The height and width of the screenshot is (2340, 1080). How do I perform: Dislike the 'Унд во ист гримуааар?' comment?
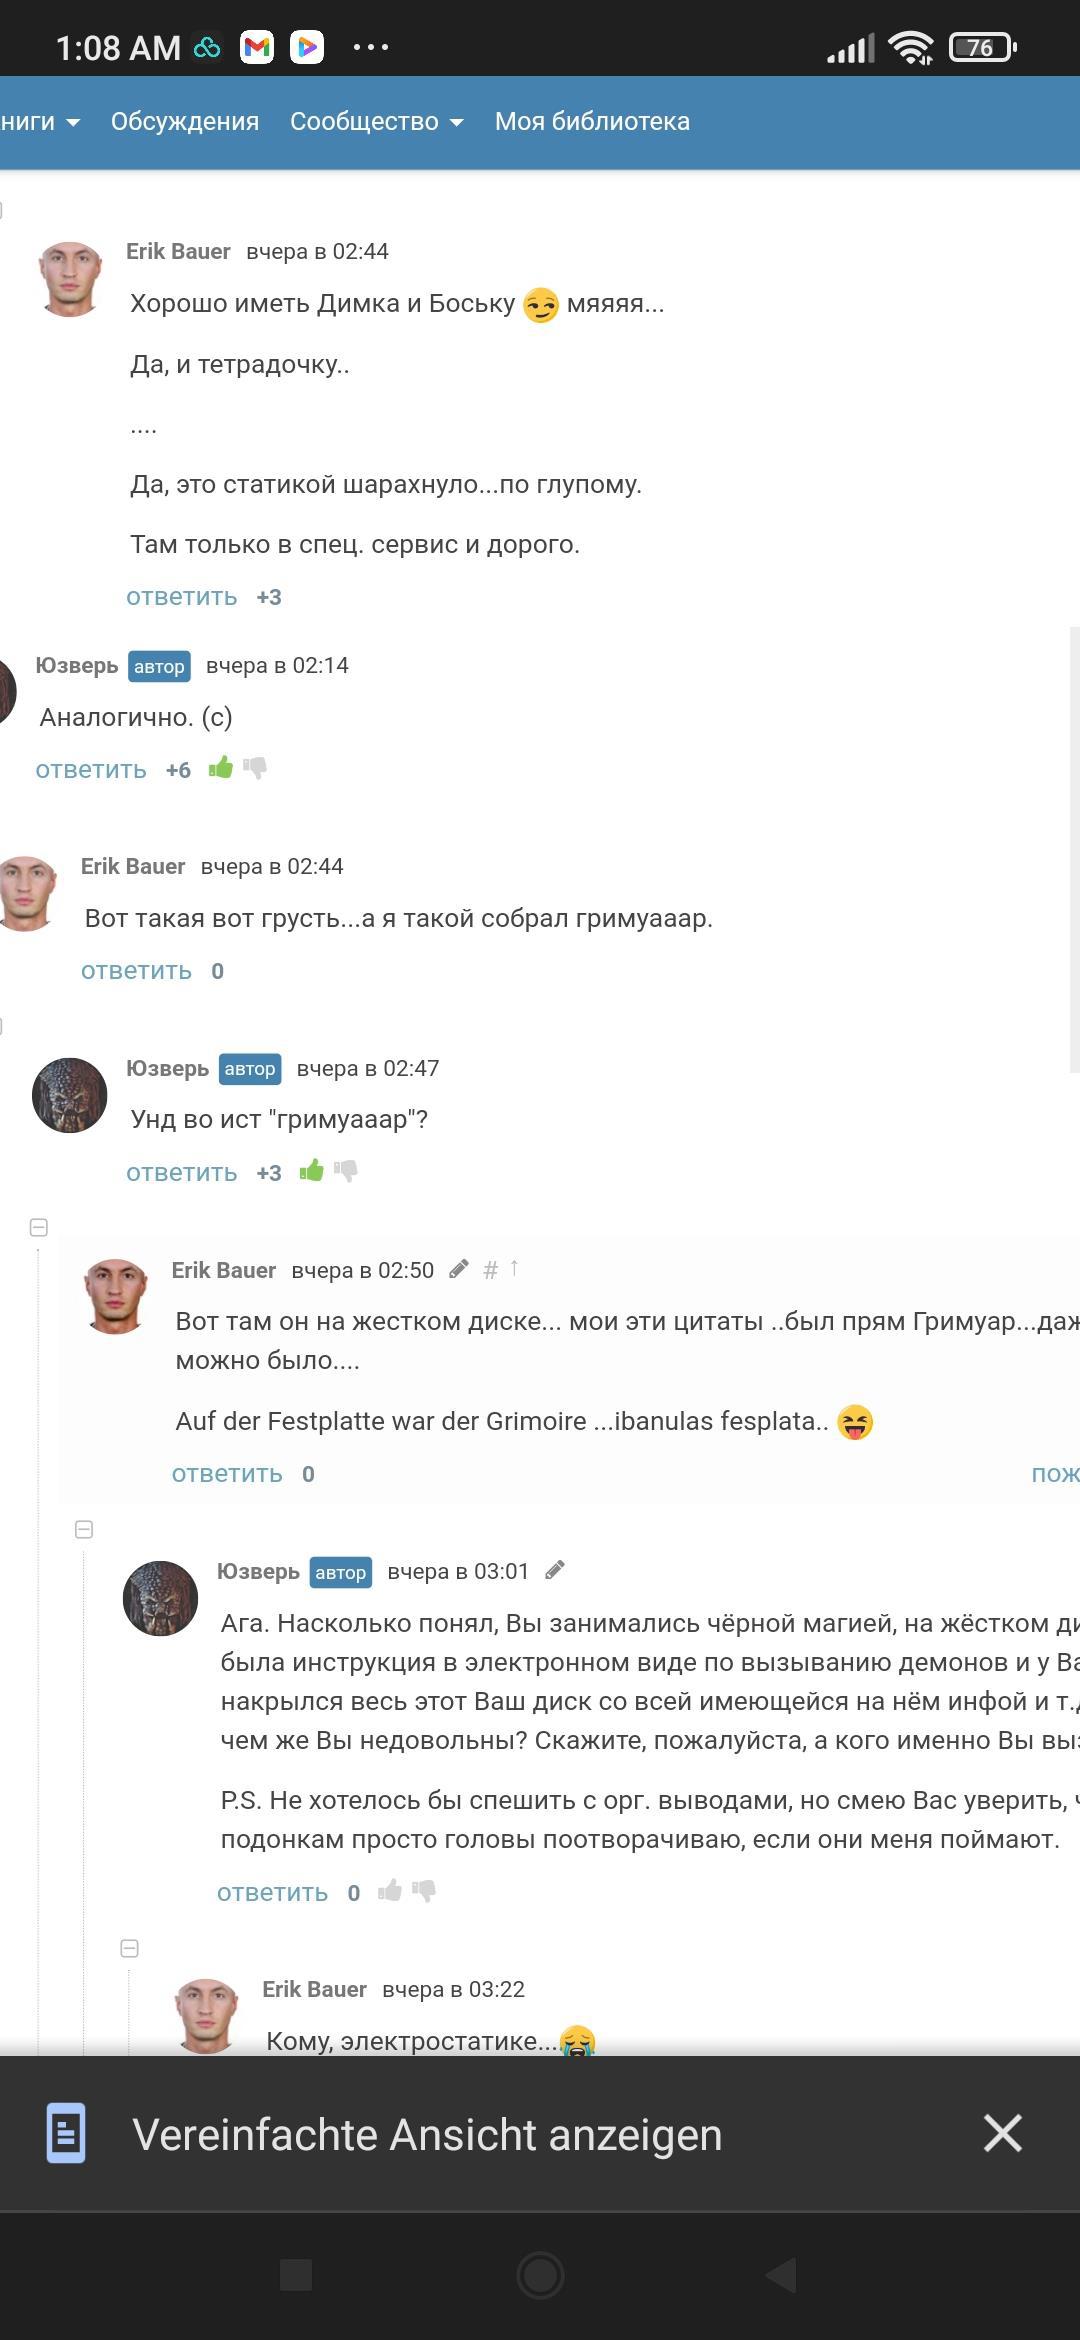pos(346,1171)
